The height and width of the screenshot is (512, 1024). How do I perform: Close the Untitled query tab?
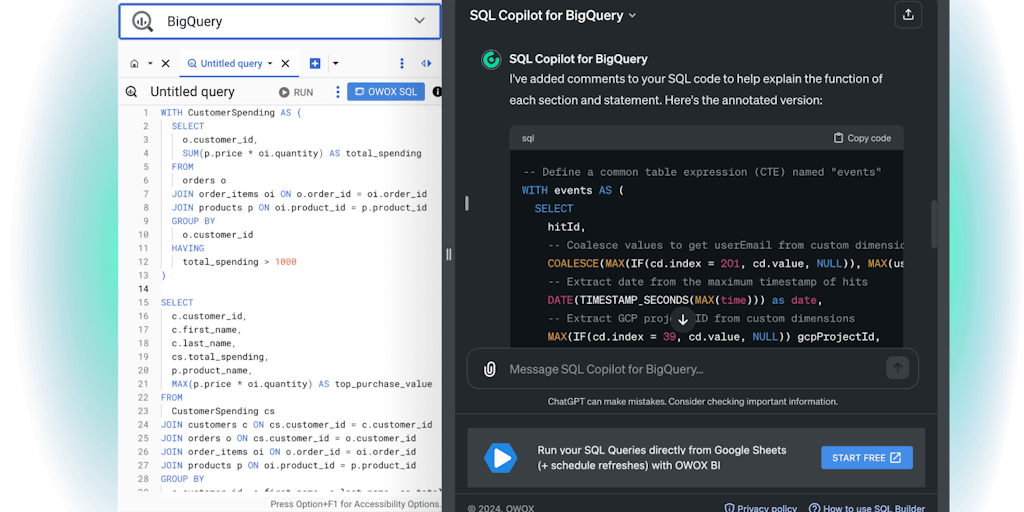(x=285, y=63)
